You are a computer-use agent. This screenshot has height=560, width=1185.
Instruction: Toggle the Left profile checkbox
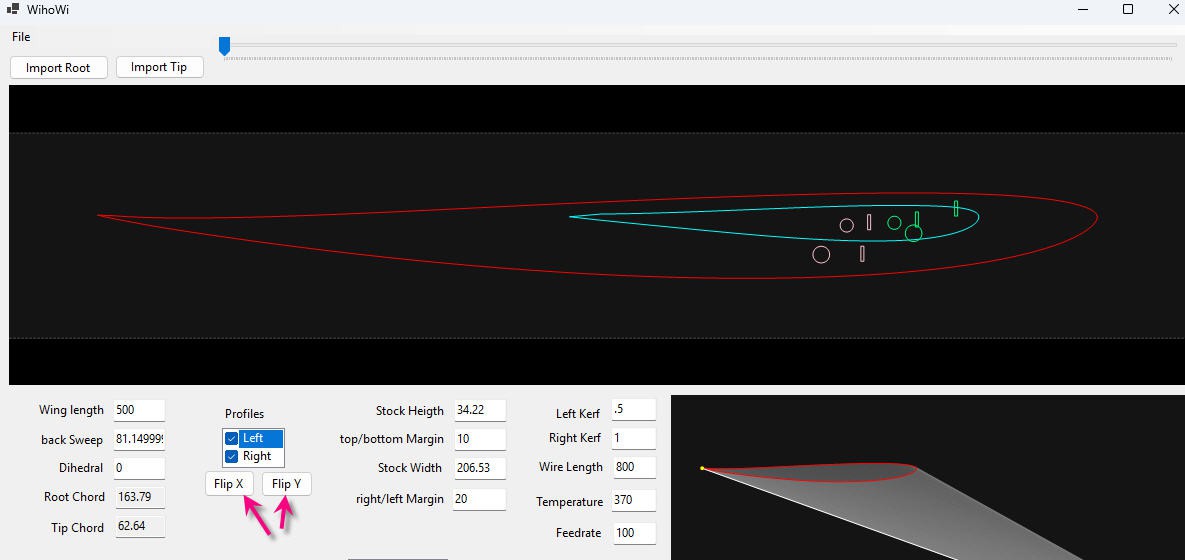click(232, 438)
